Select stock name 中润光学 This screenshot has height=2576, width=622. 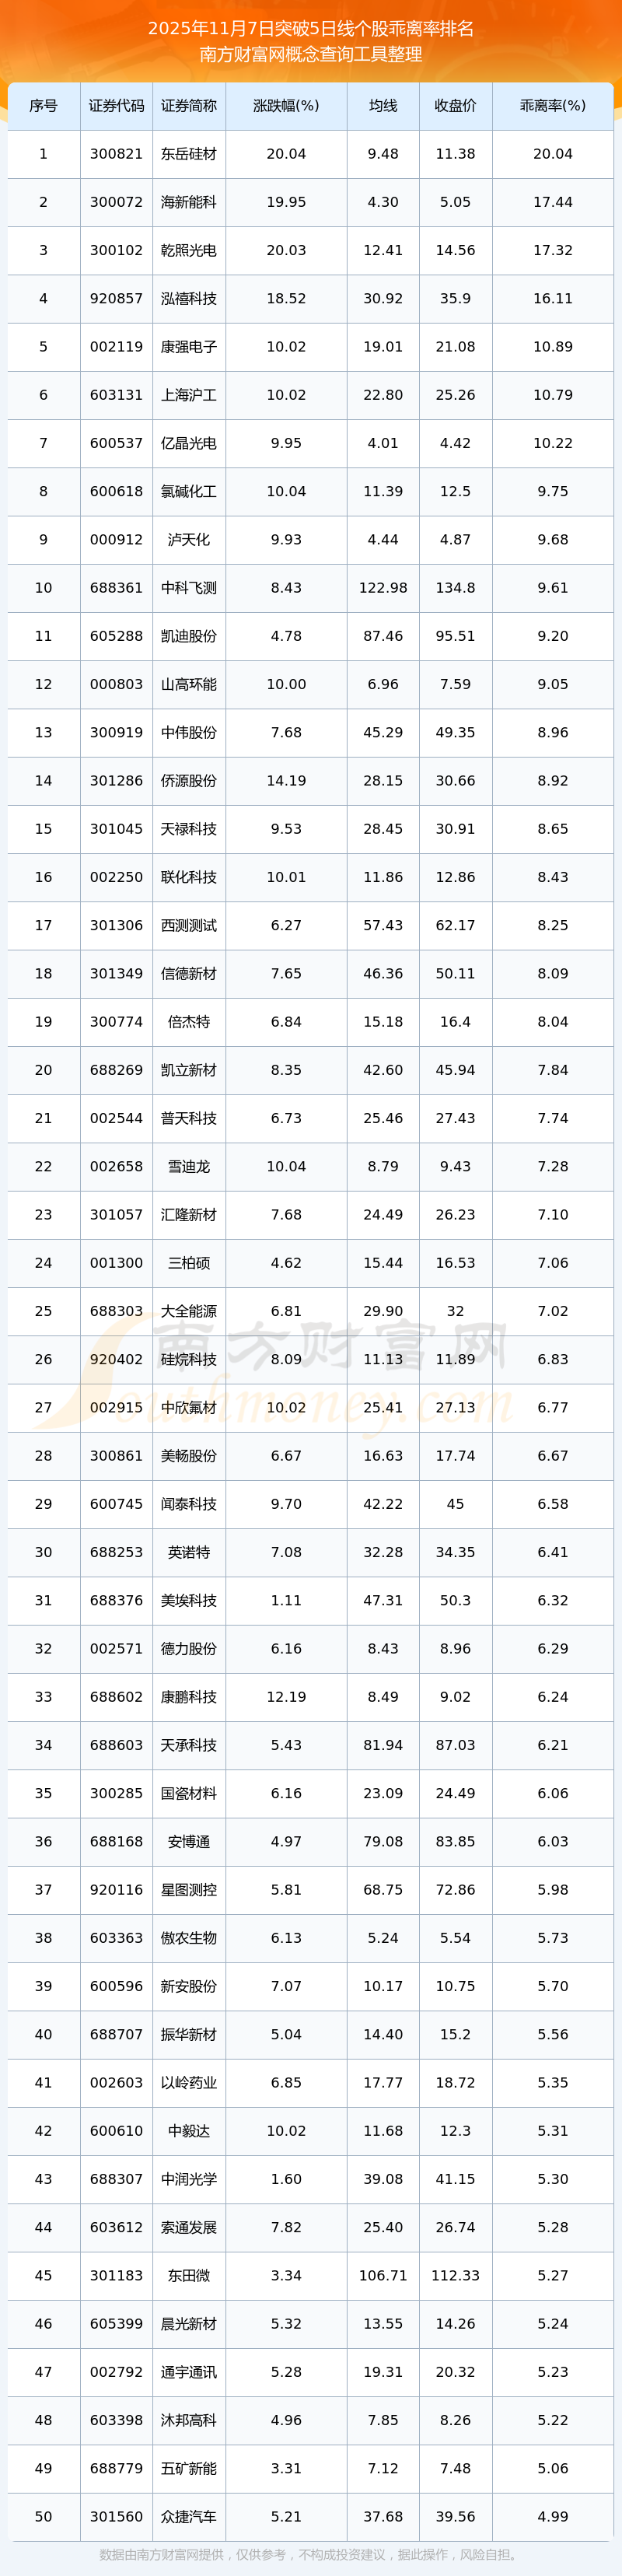(189, 2178)
